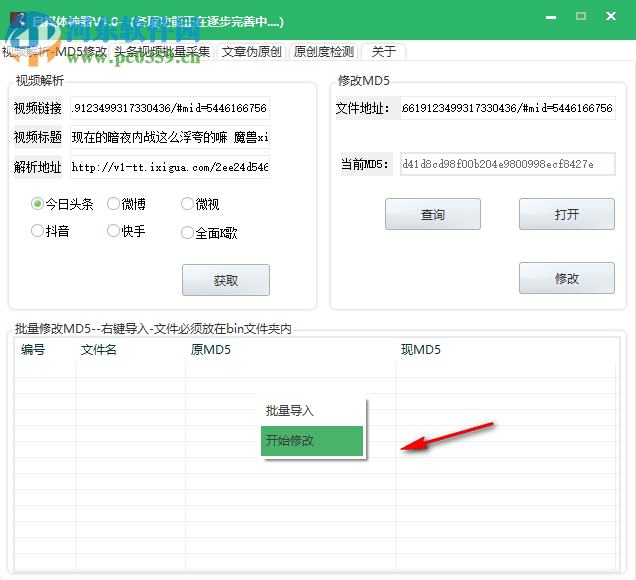Close the application window
The image size is (636, 580).
click(611, 16)
